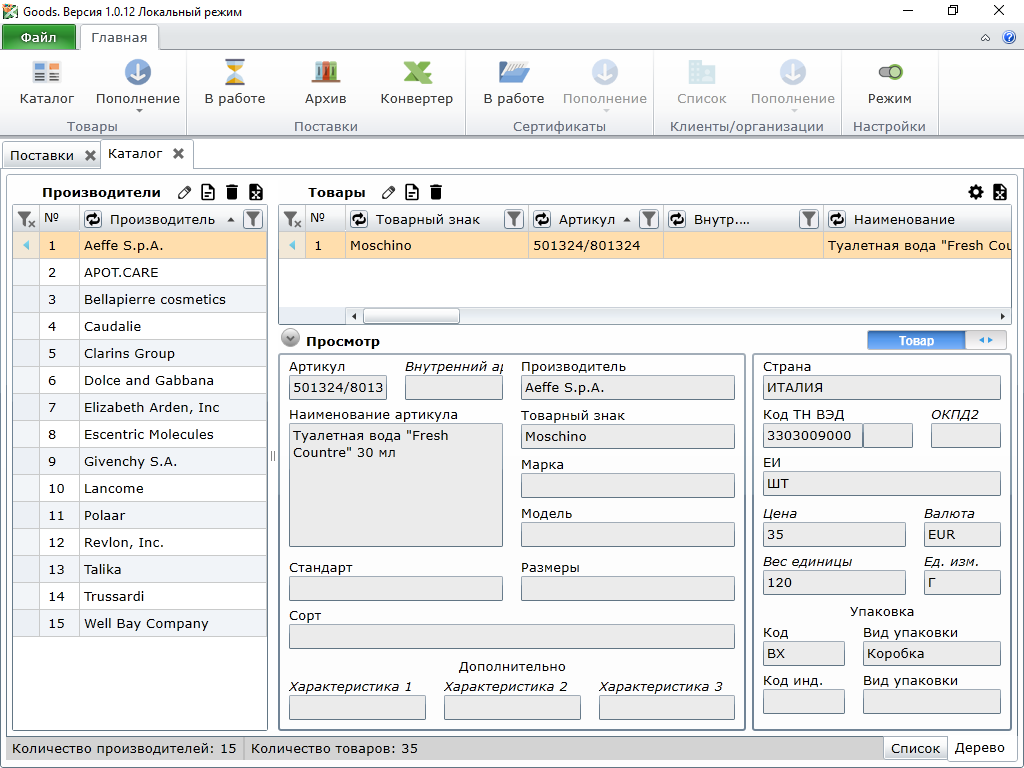Image resolution: width=1024 pixels, height=768 pixels.
Task: Click the Код ТН ВЭД field
Action: coord(812,436)
